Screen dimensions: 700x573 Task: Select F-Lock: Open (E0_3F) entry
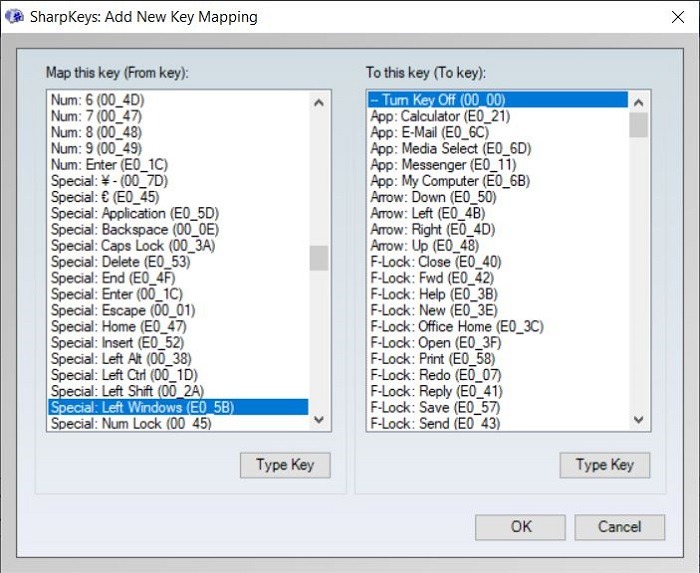coord(498,343)
